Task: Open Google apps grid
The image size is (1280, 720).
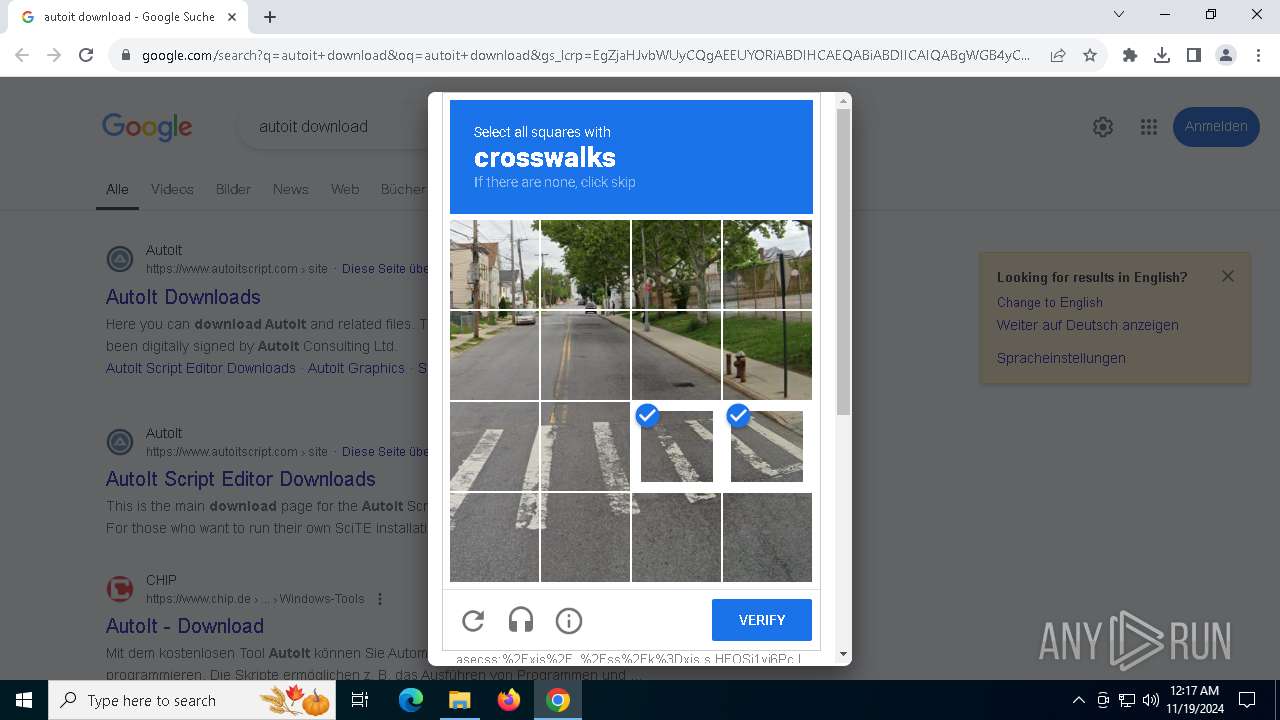Action: tap(1149, 127)
